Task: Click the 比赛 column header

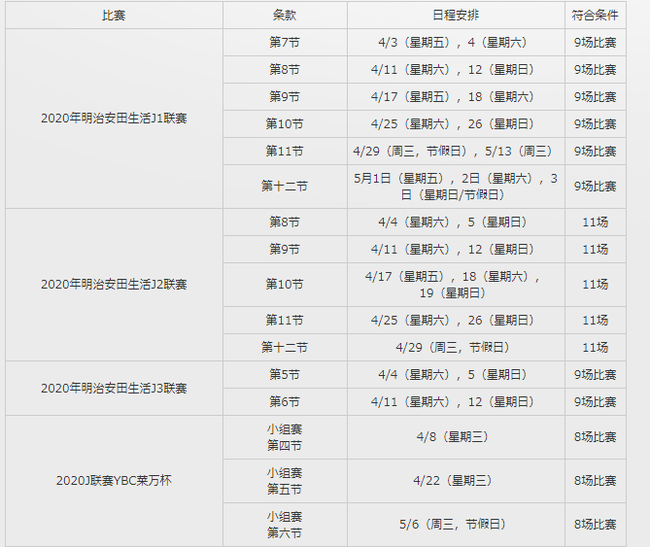Action: pos(114,15)
